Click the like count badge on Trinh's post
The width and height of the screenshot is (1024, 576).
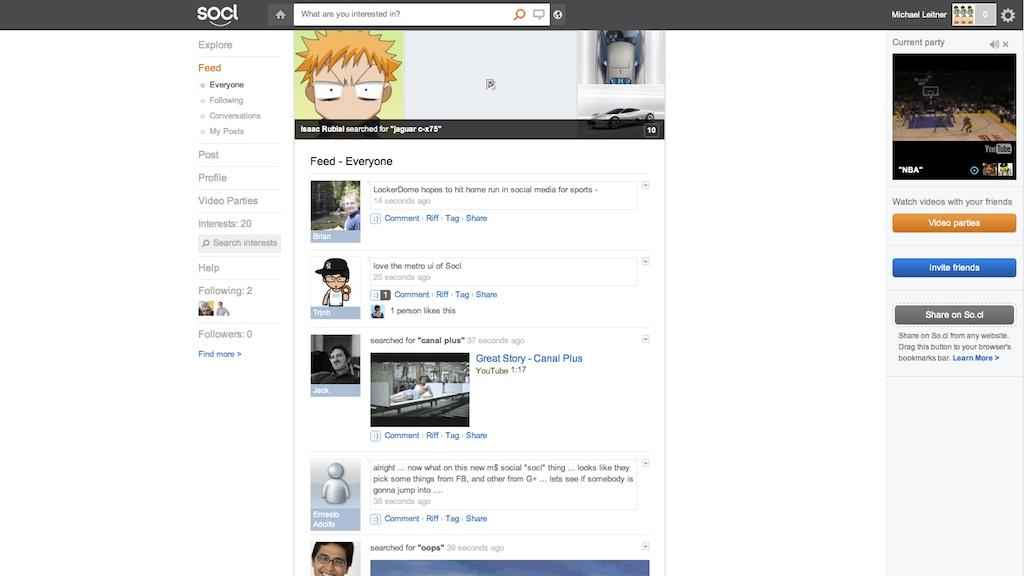[x=385, y=295]
